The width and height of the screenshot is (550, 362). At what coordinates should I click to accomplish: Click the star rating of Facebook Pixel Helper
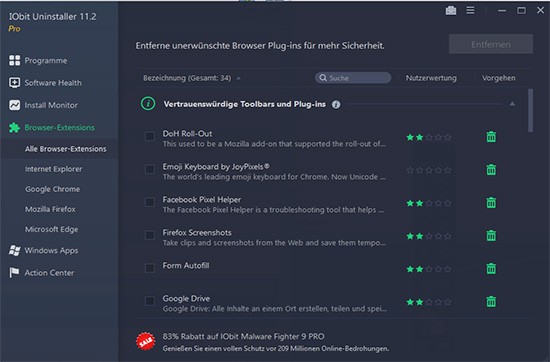(429, 203)
